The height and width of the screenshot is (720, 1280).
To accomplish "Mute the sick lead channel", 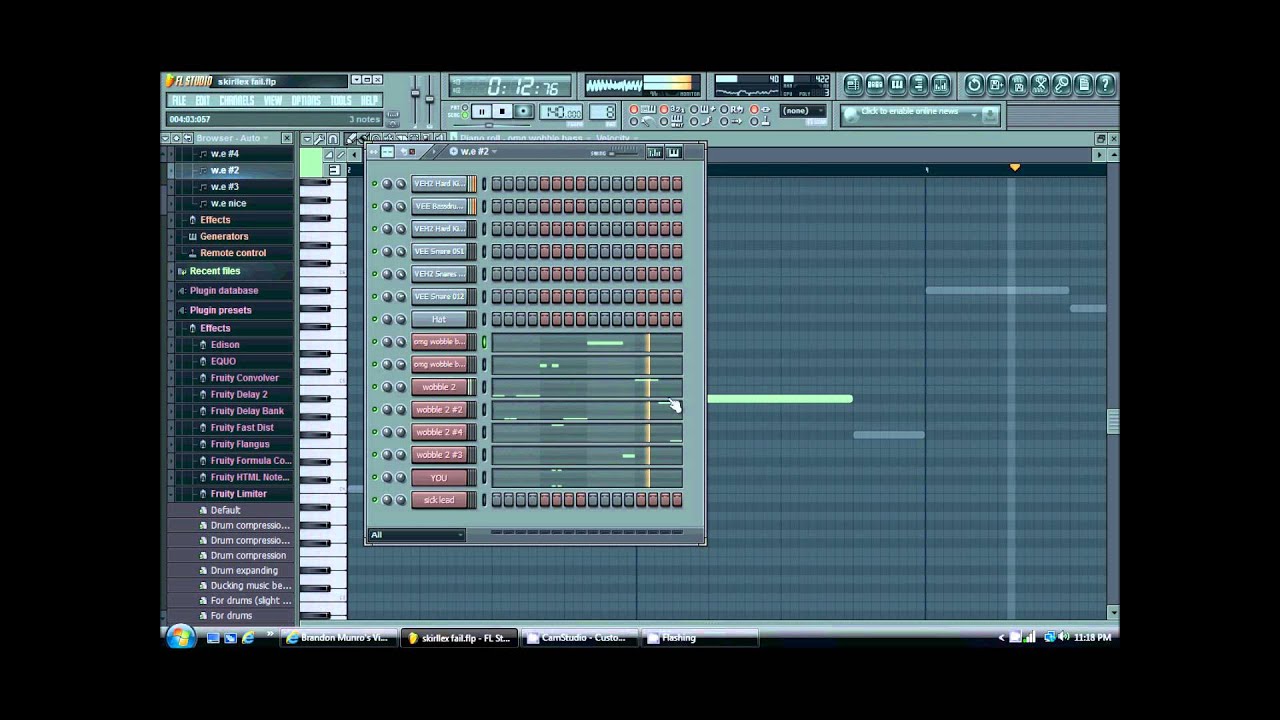I will [375, 500].
